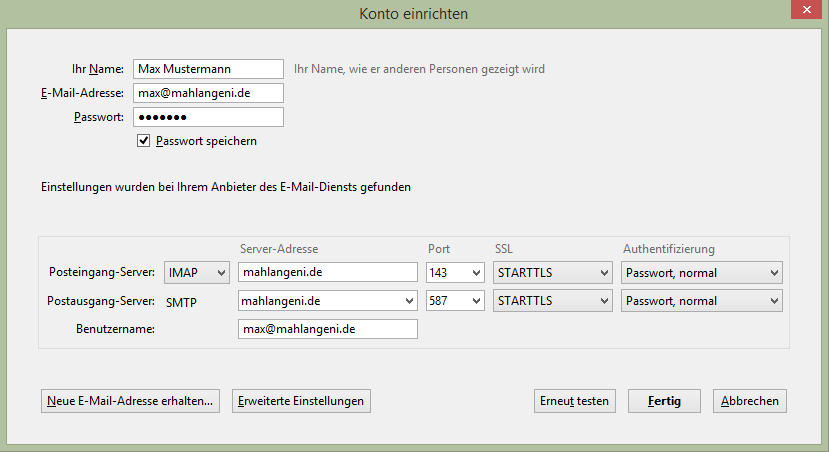The width and height of the screenshot is (829, 452).
Task: Focus the E-Mail-Adresse input field
Action: (x=208, y=93)
